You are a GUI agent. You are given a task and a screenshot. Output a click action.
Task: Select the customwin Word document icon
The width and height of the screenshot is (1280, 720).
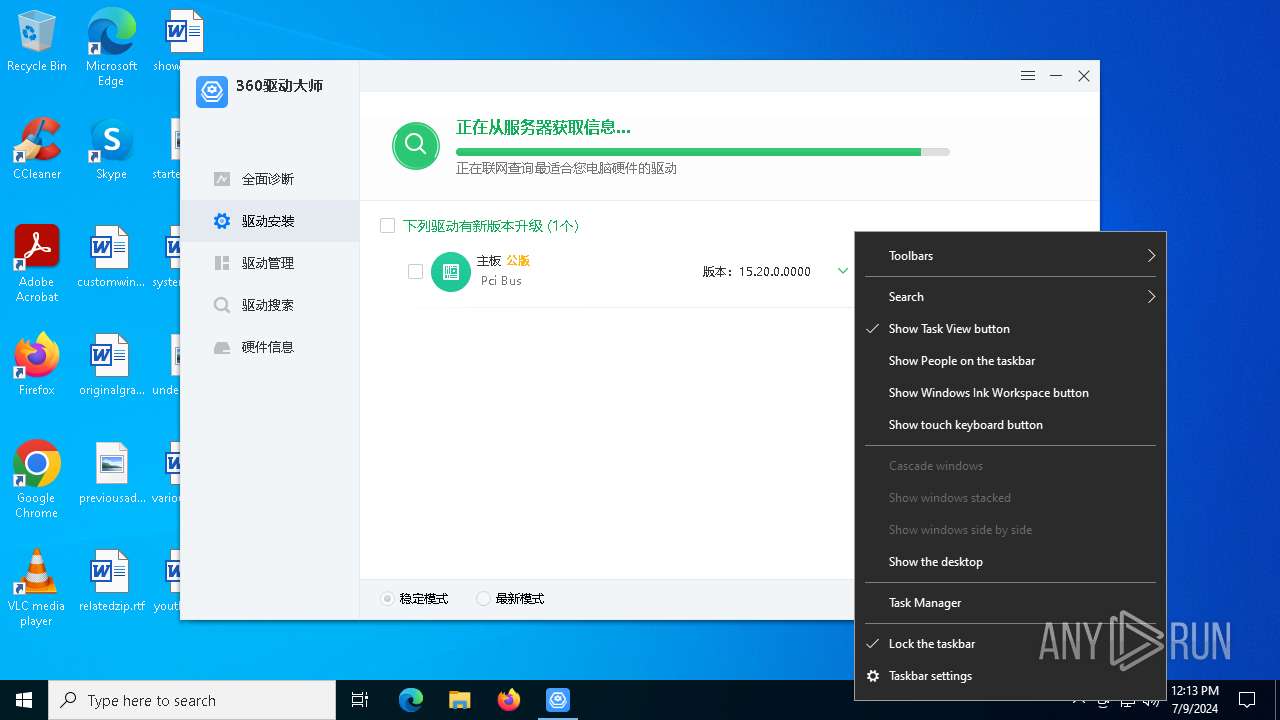pyautogui.click(x=111, y=258)
